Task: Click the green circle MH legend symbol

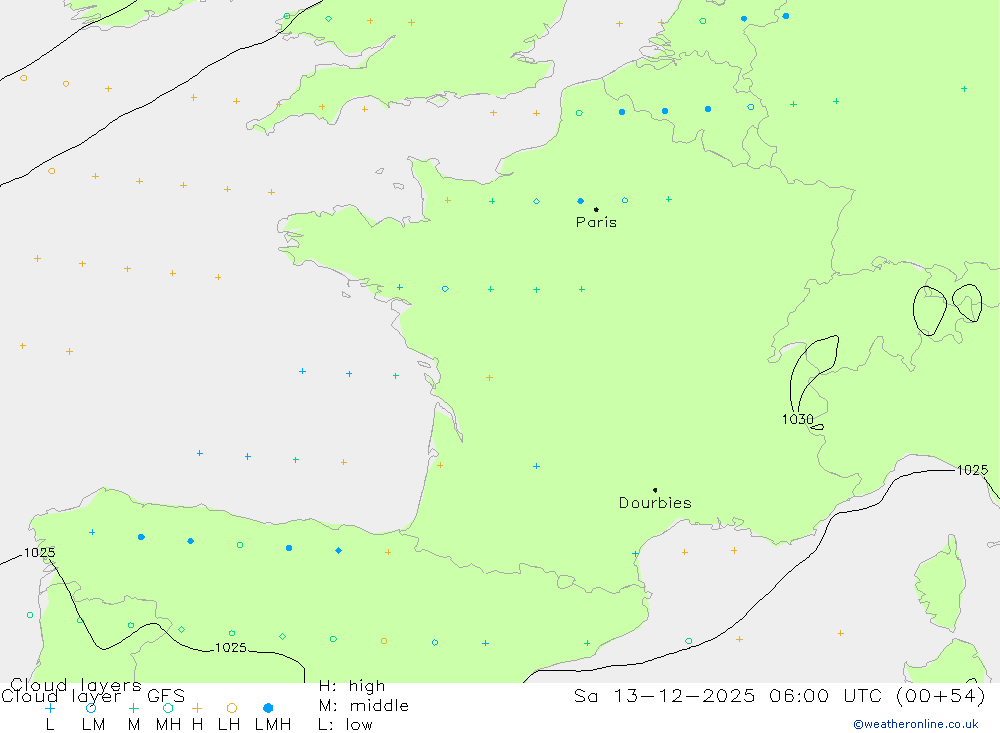Action: click(x=168, y=708)
